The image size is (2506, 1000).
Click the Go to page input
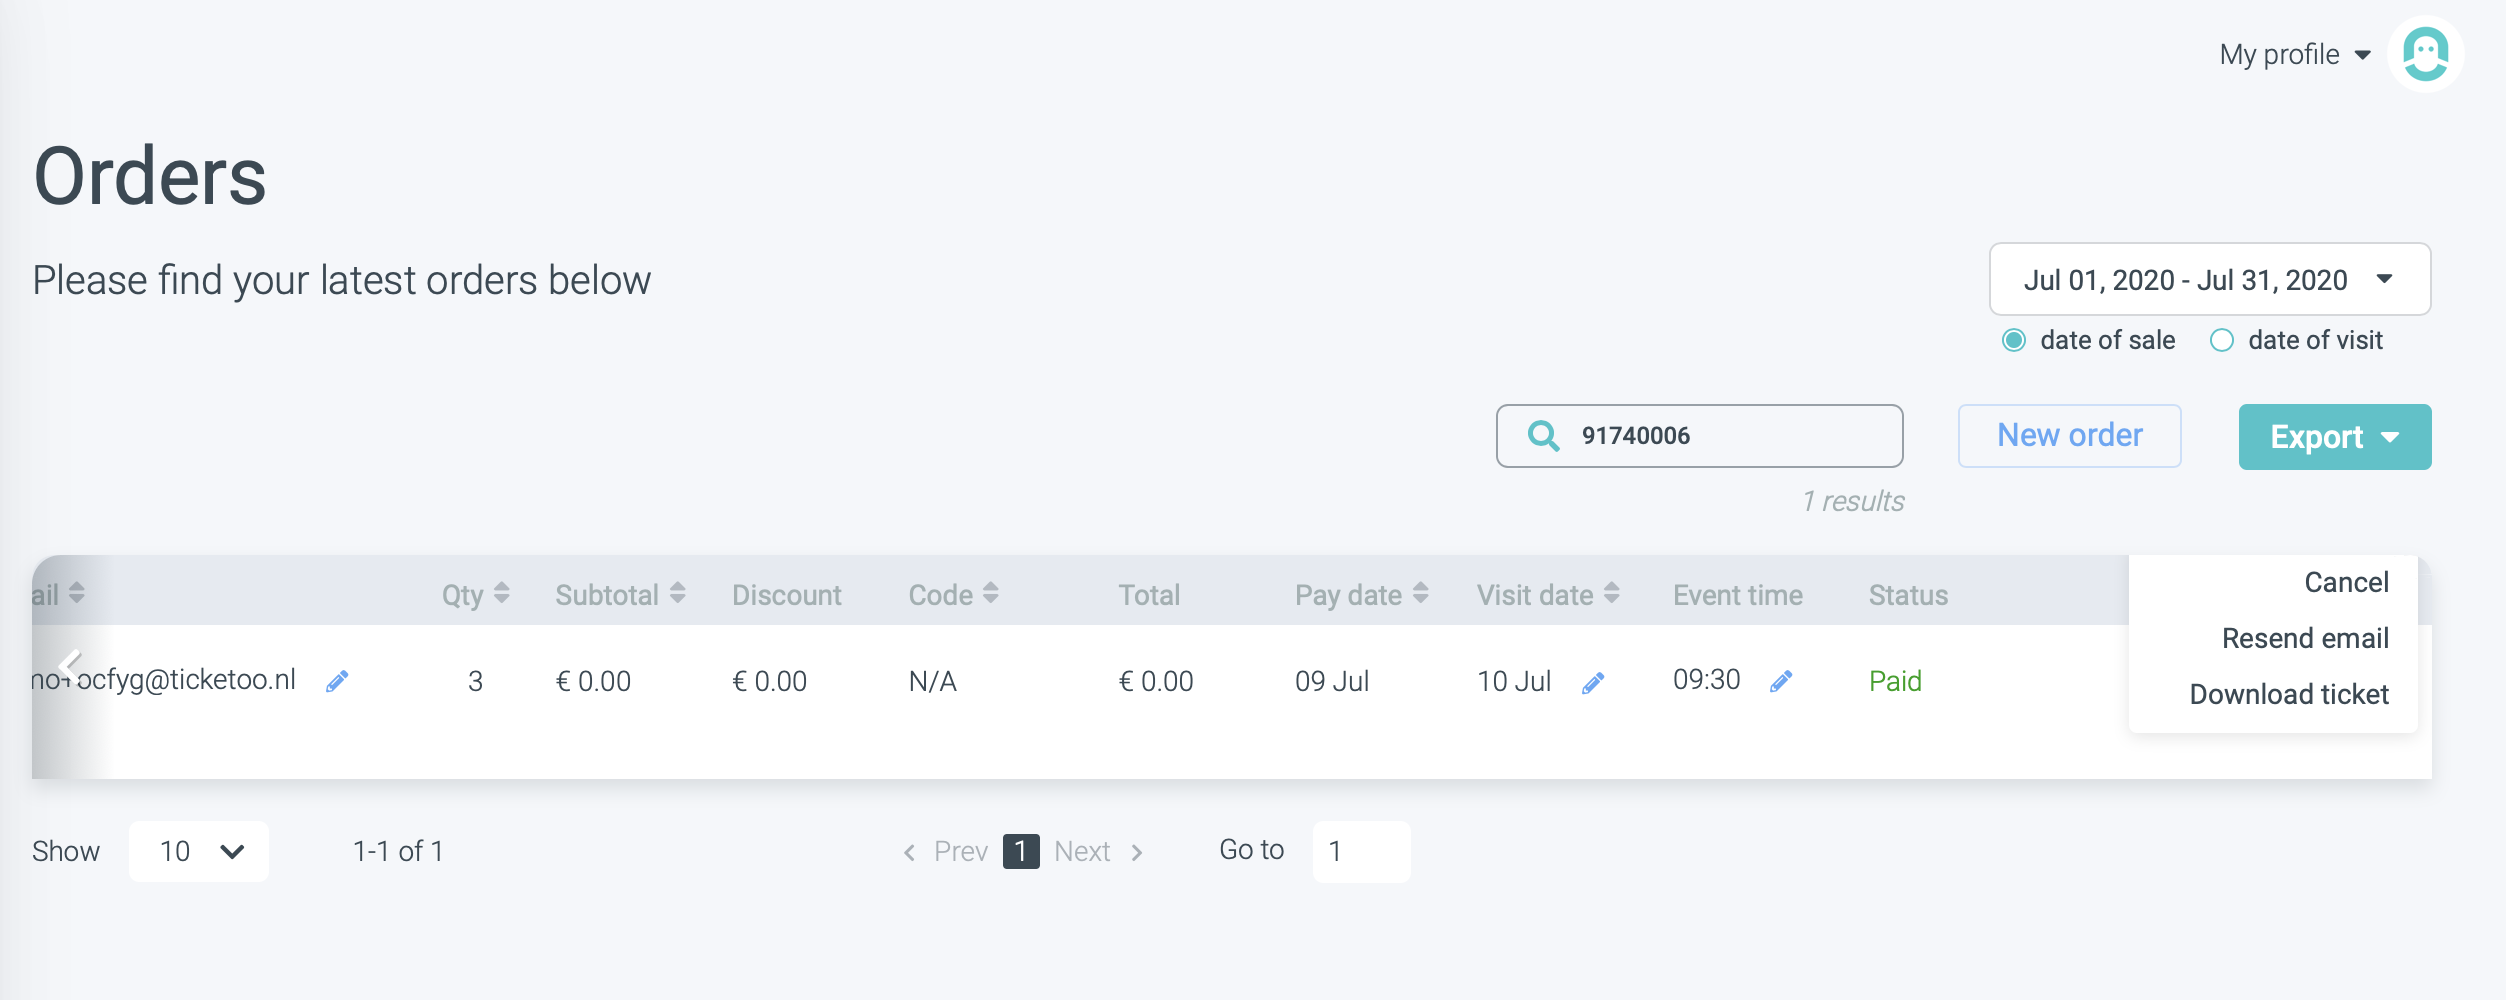pos(1361,851)
